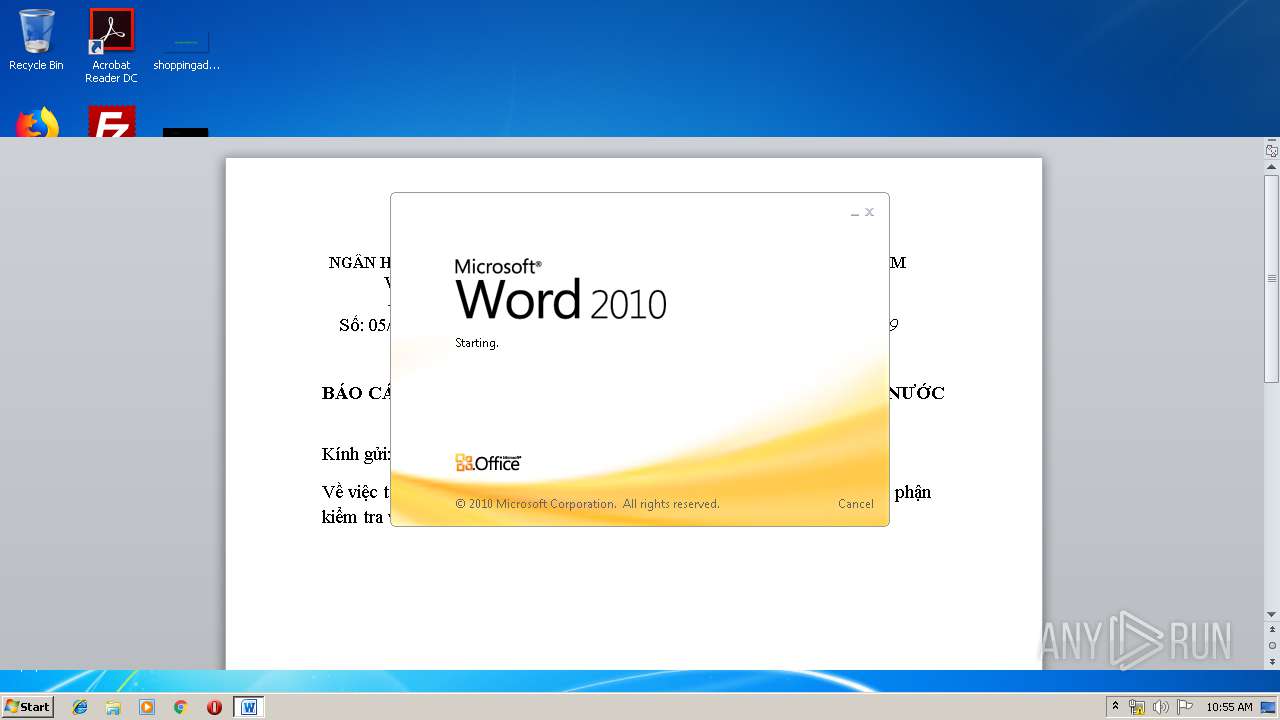Viewport: 1280px width, 720px height.
Task: Open the Recycle Bin desktop icon
Action: click(x=36, y=40)
